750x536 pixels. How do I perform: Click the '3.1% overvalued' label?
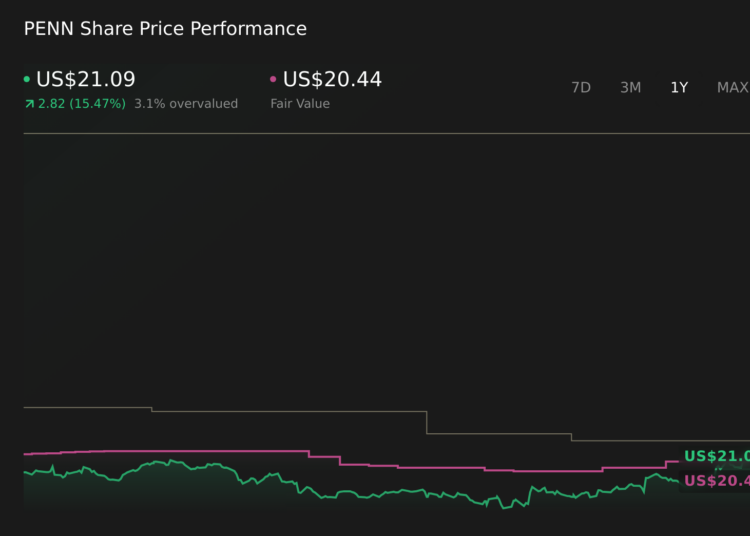(186, 104)
